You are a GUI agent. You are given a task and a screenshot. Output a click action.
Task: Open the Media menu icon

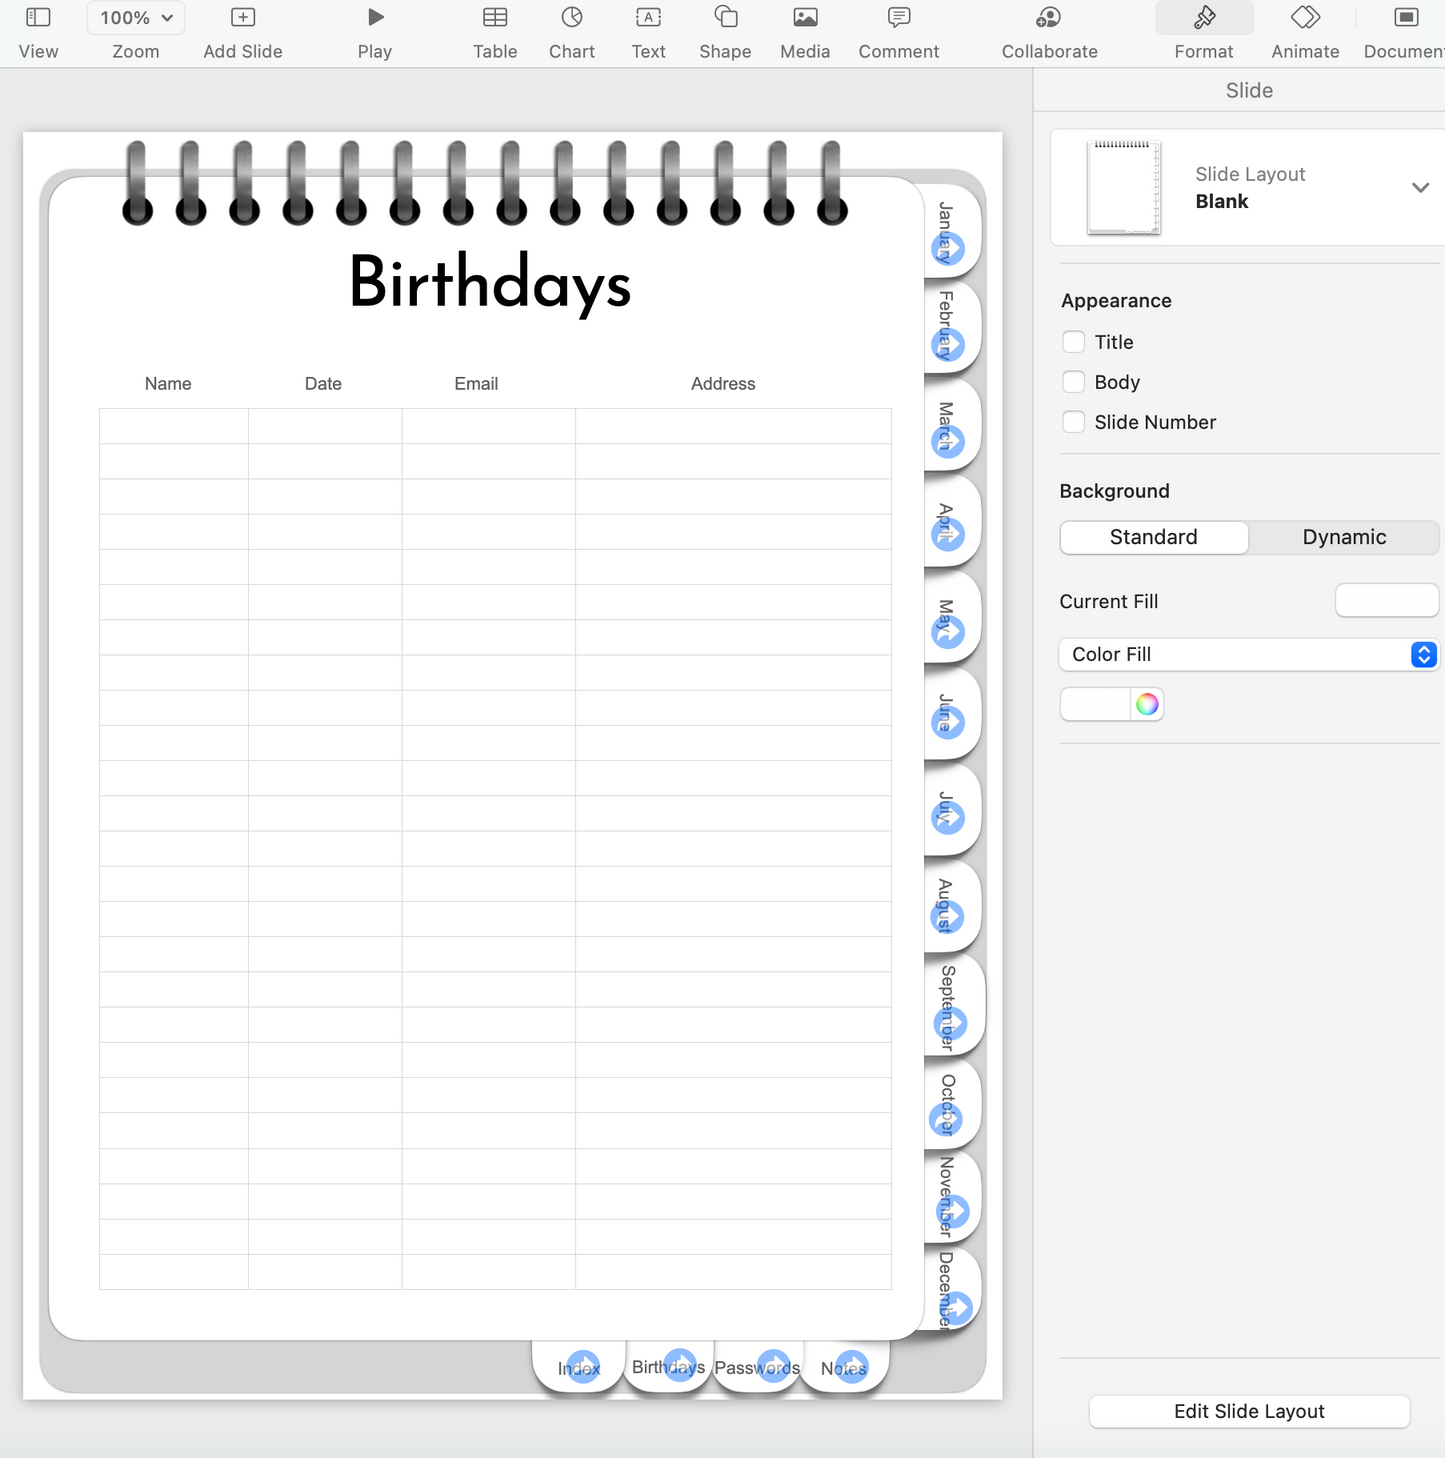pyautogui.click(x=805, y=18)
